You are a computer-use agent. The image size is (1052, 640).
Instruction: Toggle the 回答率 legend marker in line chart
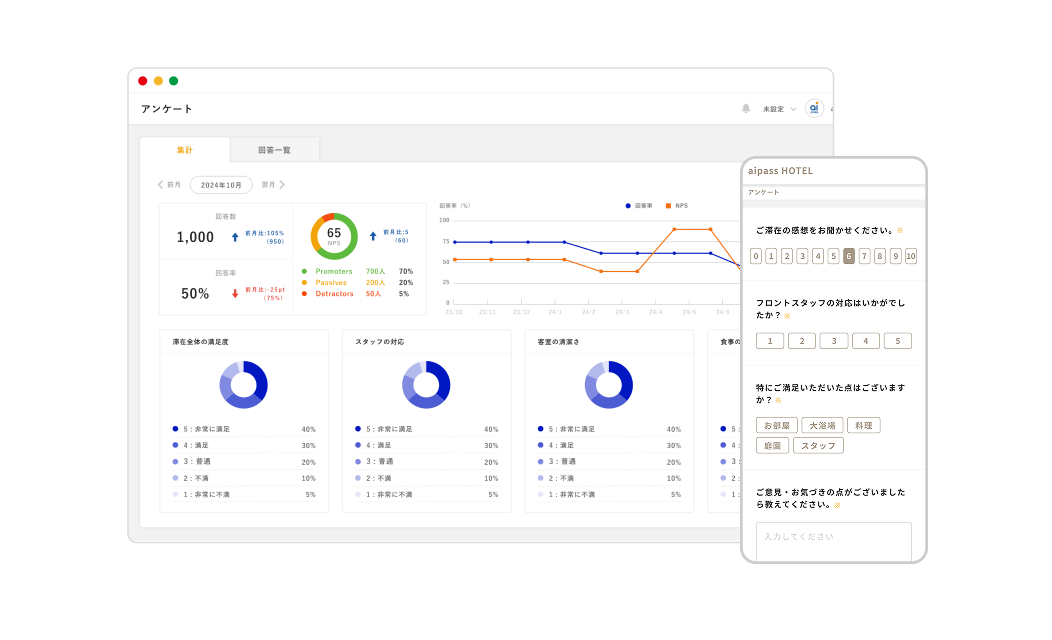click(x=627, y=206)
